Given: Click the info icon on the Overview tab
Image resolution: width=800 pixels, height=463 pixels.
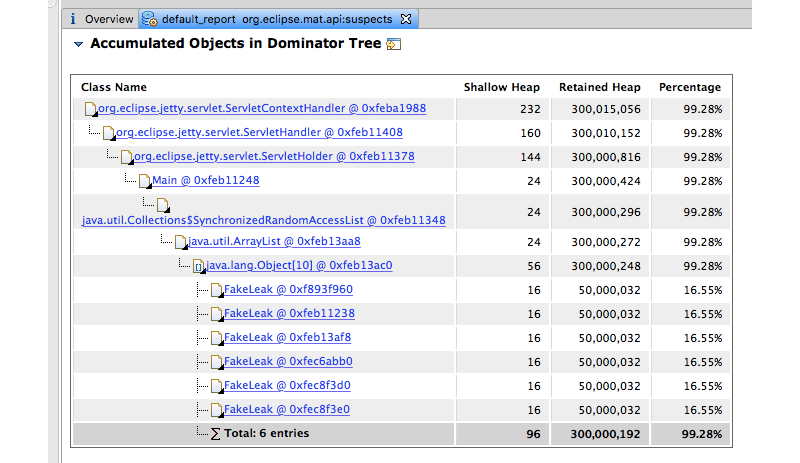Looking at the screenshot, I should coord(73,19).
